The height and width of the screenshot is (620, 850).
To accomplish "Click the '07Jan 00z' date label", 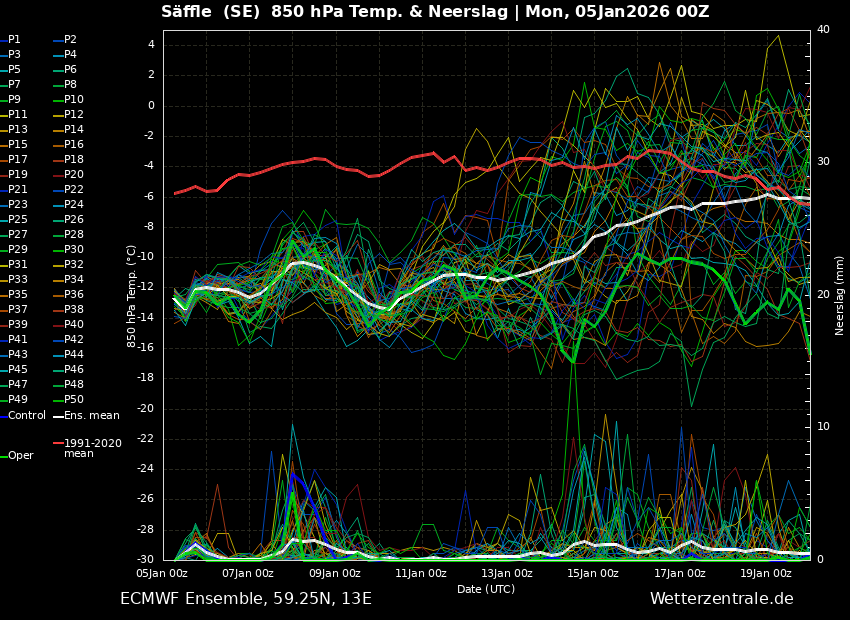I will tap(250, 573).
